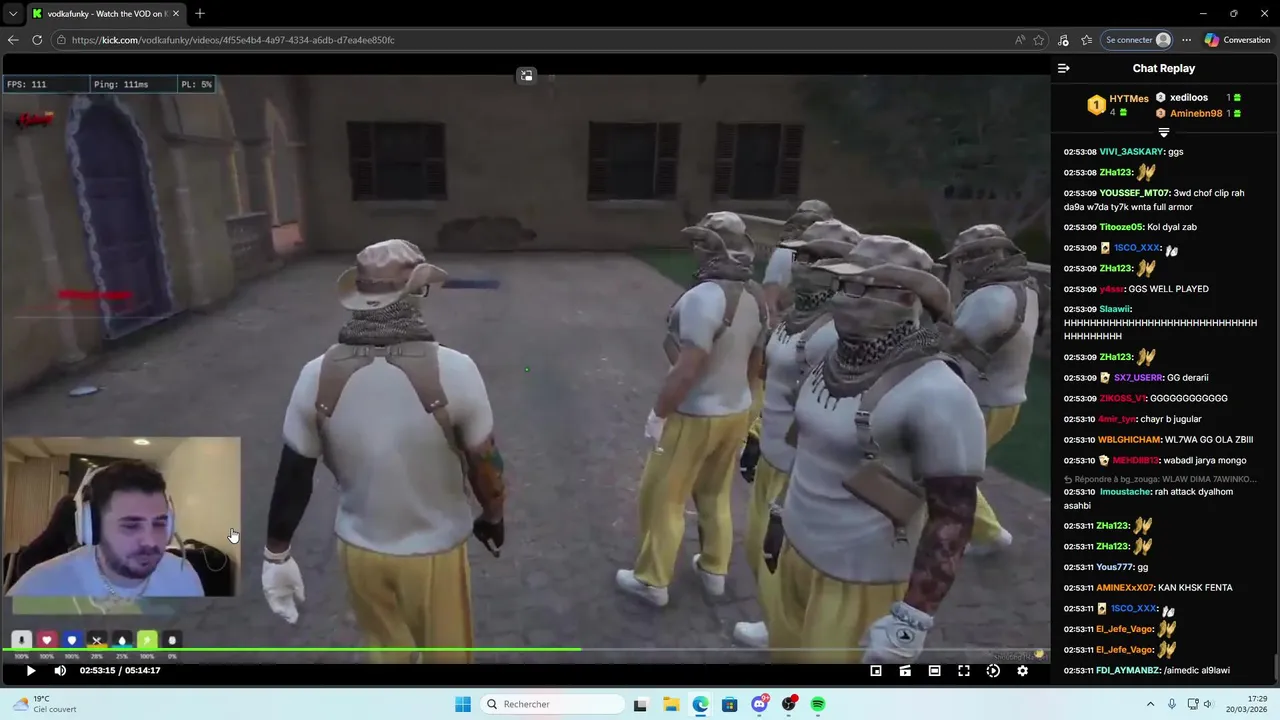Open Spotify from the taskbar
This screenshot has width=1280, height=720.
coord(818,704)
